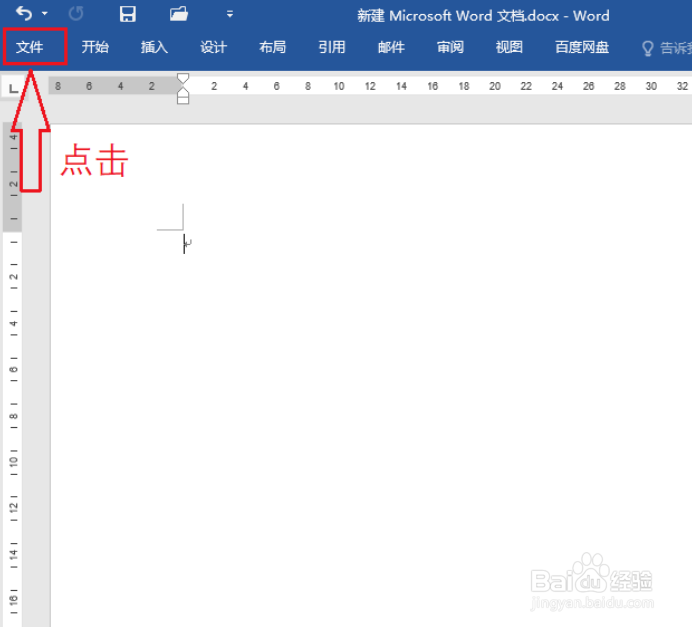Open the 文件 (File) tab
This screenshot has width=692, height=627.
pyautogui.click(x=30, y=47)
